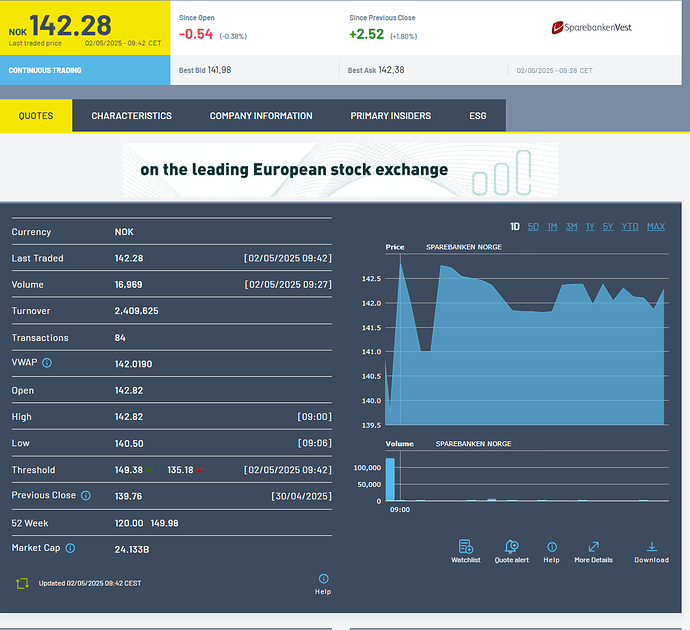Click the Low value 140.50
The width and height of the screenshot is (690, 630).
point(129,443)
